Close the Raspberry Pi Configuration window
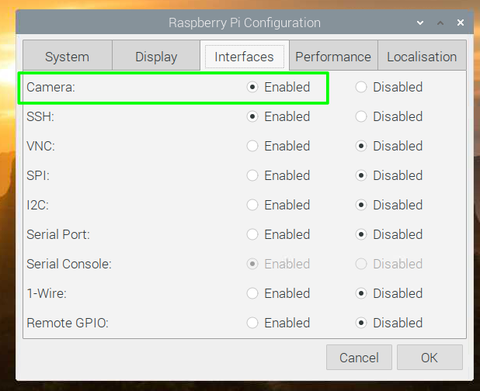This screenshot has height=391, width=480. 460,23
